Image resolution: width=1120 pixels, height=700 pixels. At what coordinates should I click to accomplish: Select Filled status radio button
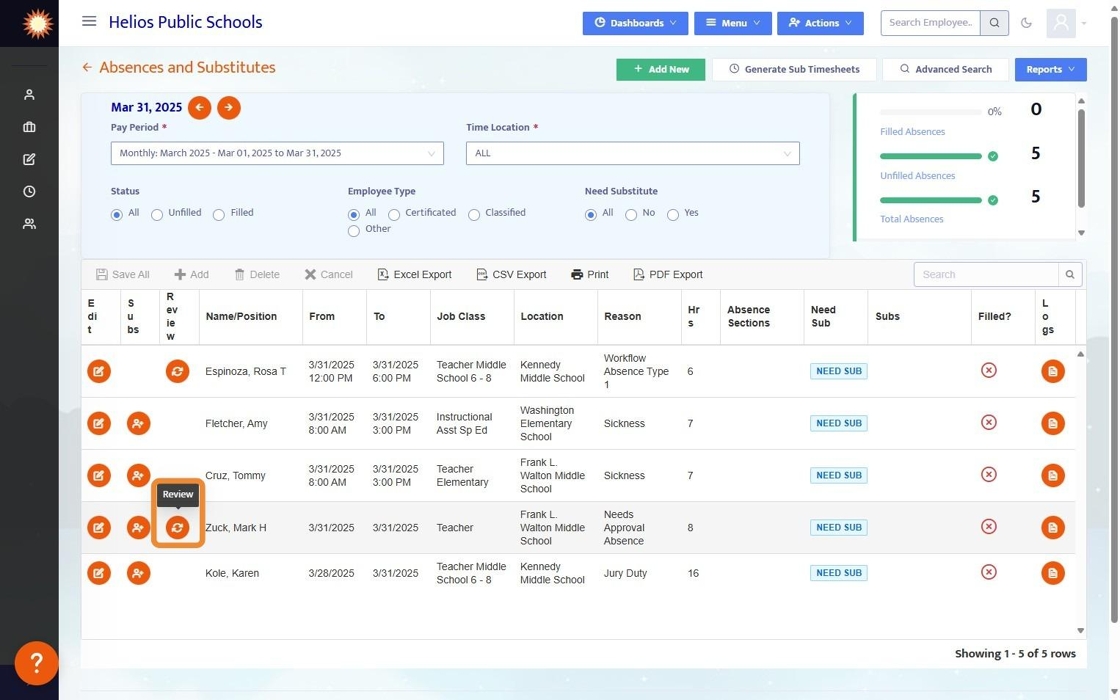(219, 214)
